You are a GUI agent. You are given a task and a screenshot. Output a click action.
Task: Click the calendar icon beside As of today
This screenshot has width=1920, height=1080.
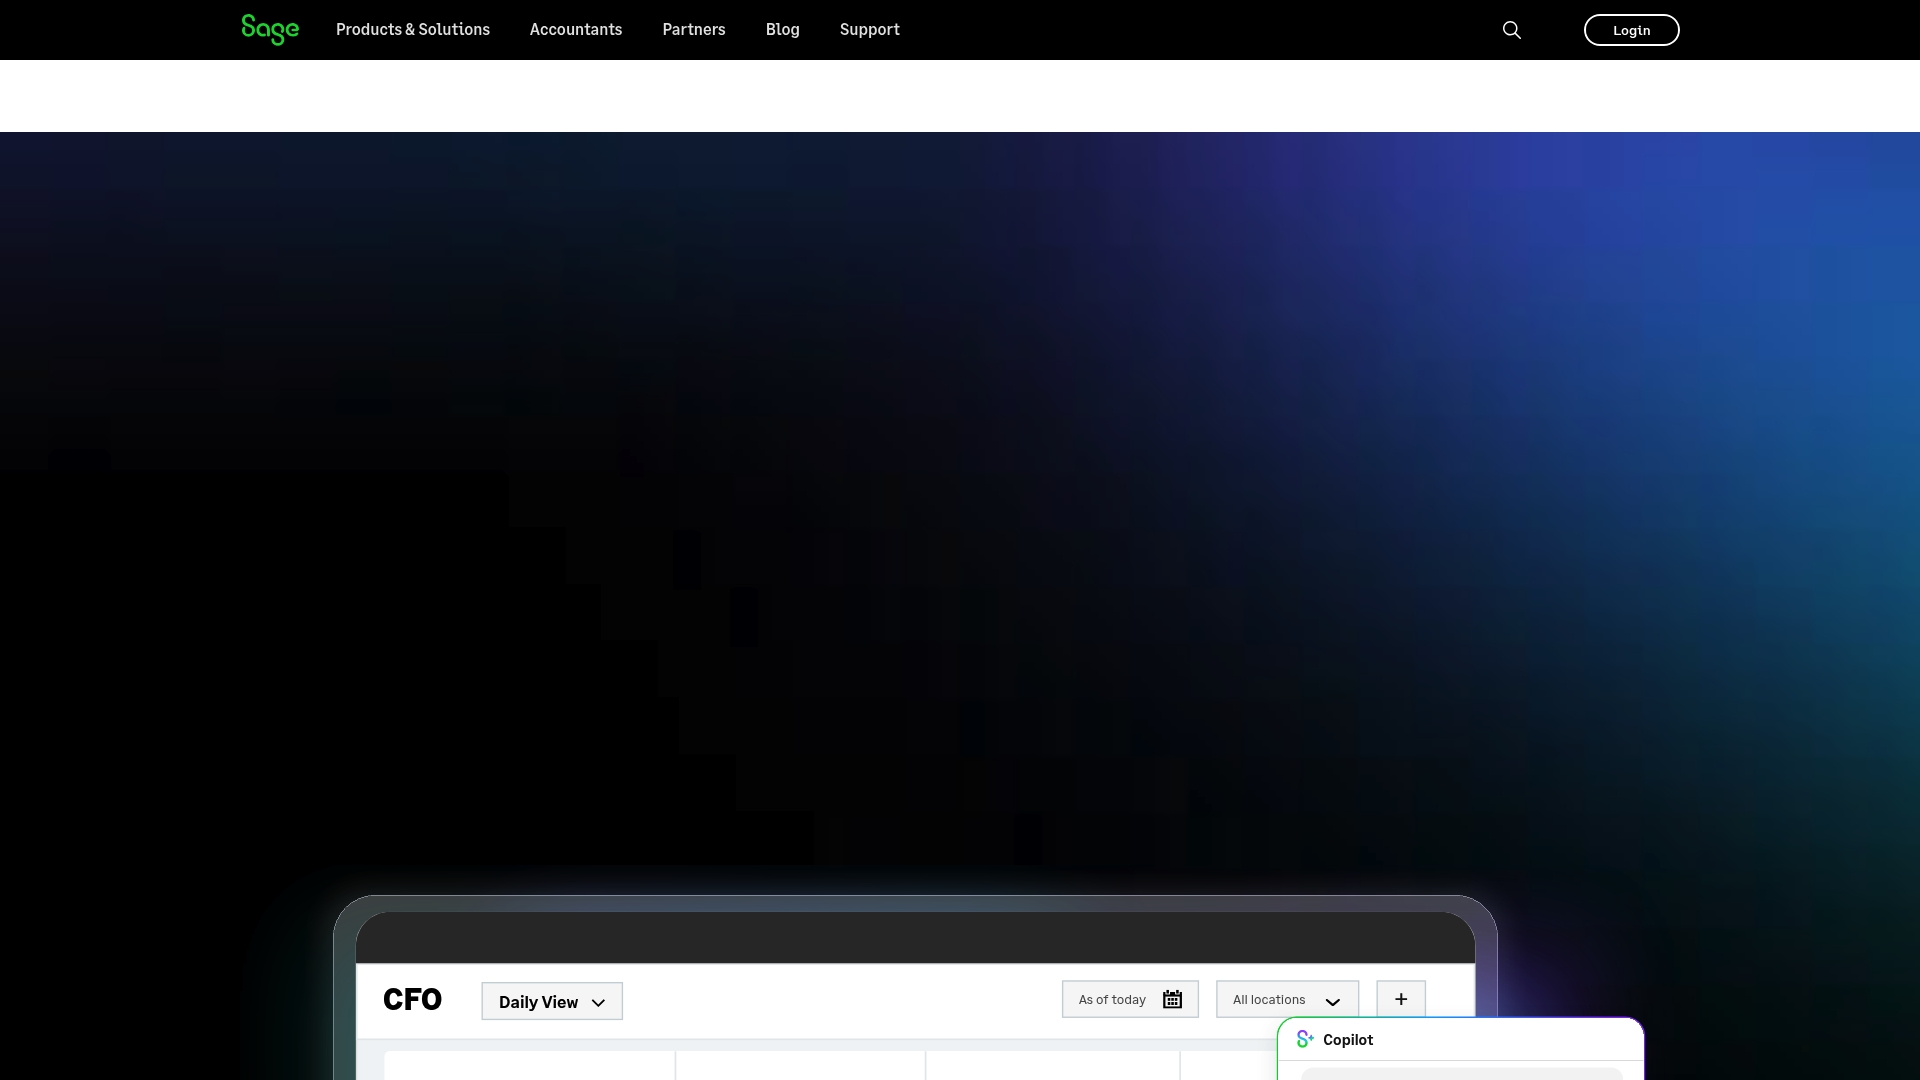tap(1172, 999)
